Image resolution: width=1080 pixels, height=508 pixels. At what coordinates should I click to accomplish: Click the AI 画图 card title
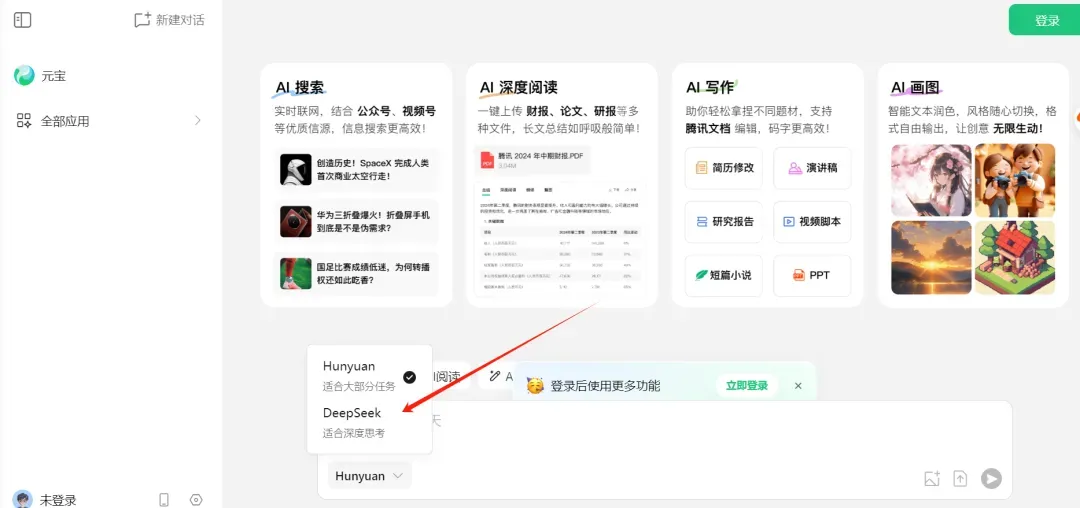pos(915,87)
